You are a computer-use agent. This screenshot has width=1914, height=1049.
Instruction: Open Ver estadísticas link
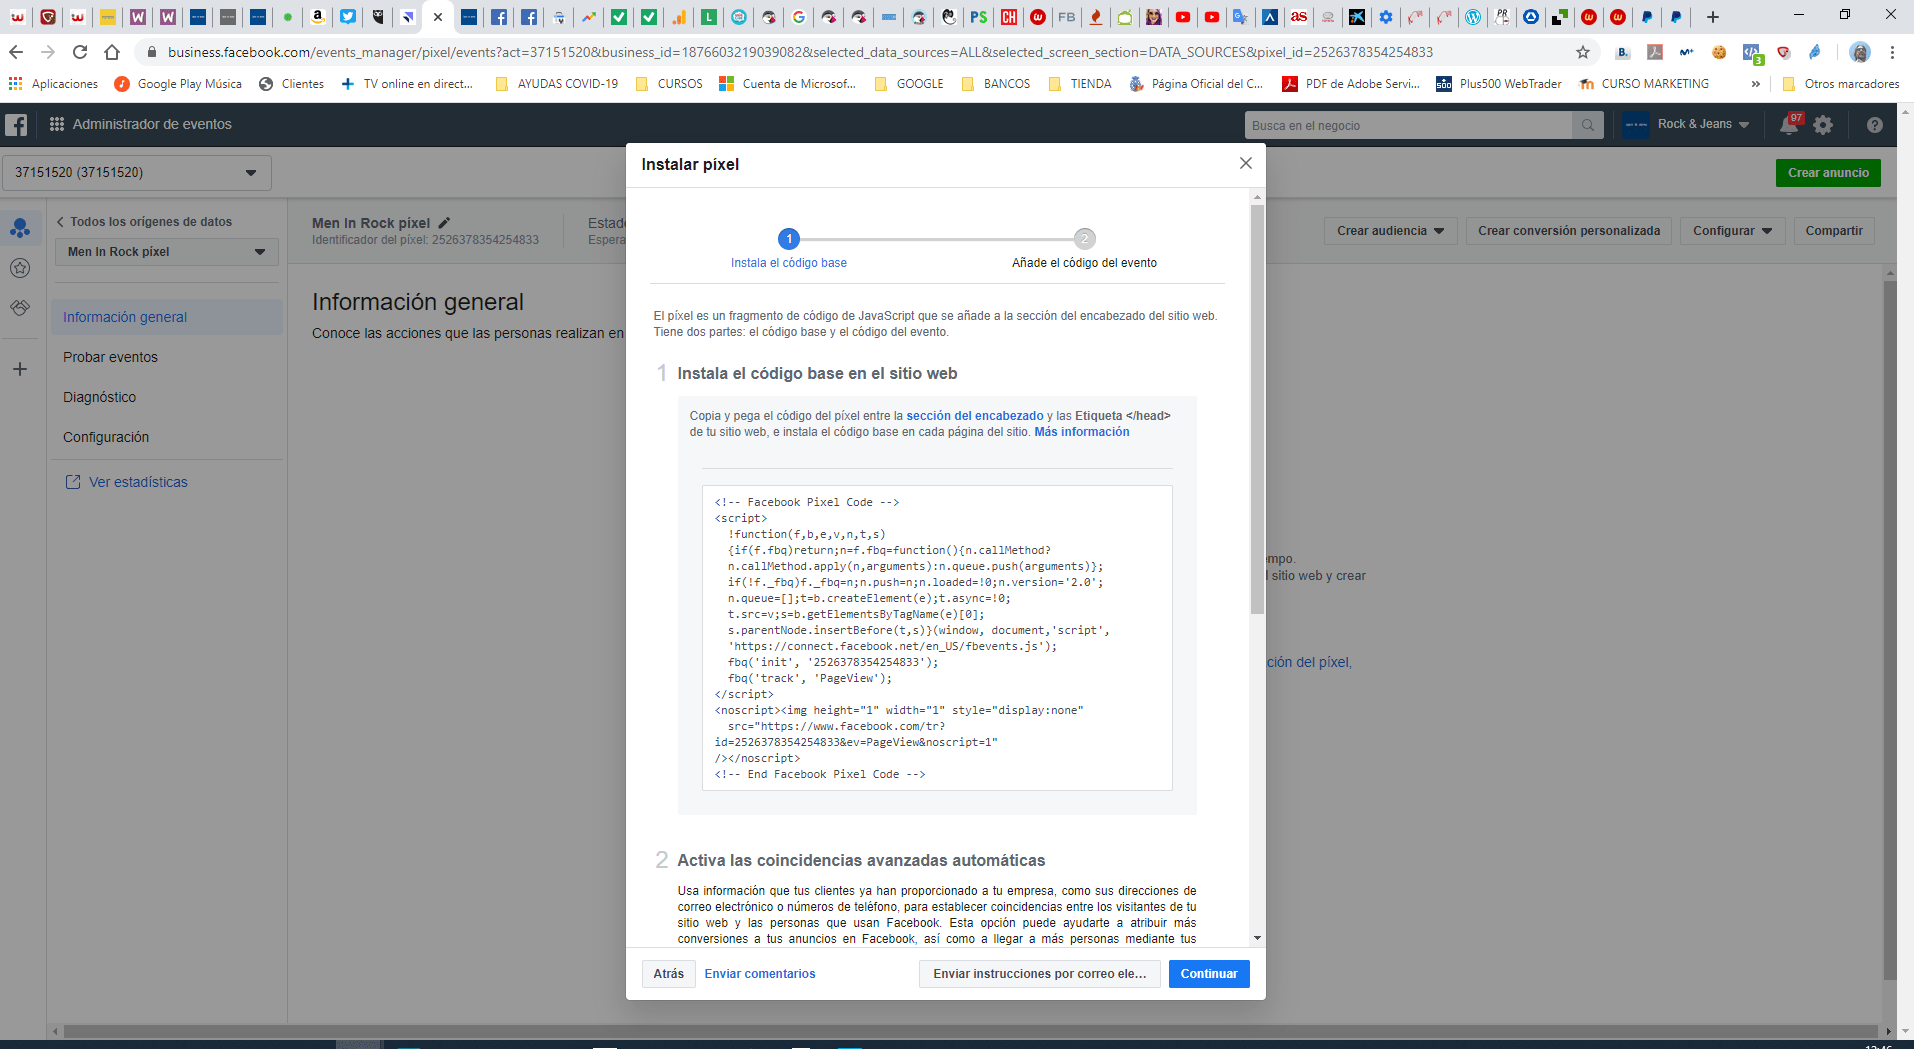coord(127,482)
